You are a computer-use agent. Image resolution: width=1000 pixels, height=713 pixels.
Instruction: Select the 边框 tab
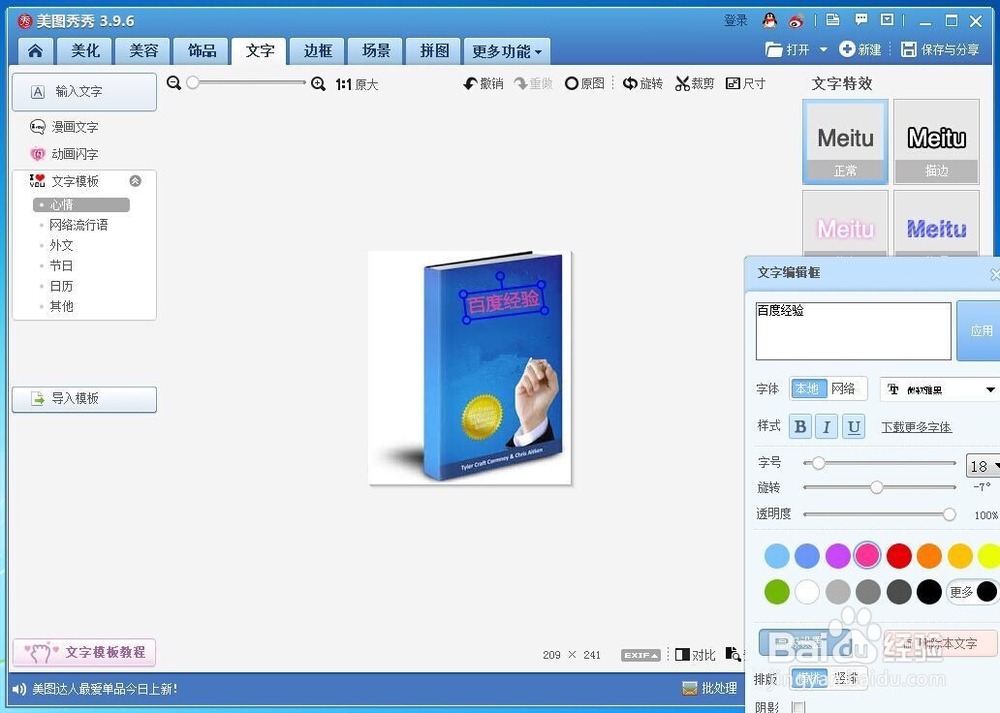(x=318, y=51)
